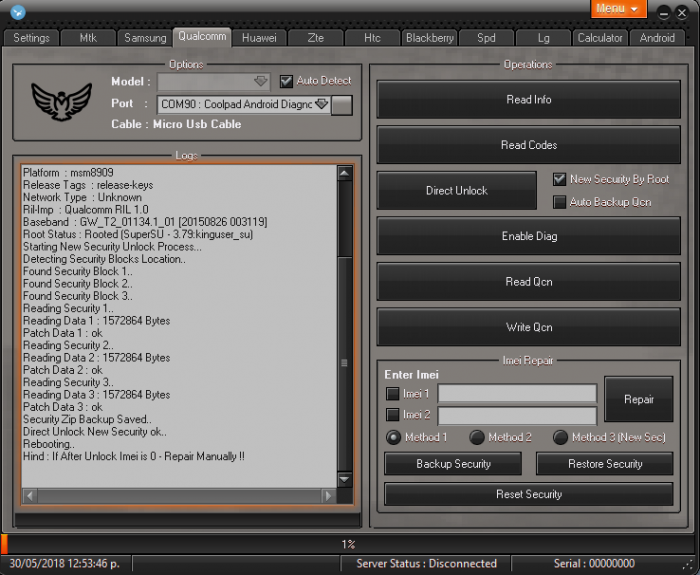Click the log horizontal scrollbar track

point(179,496)
